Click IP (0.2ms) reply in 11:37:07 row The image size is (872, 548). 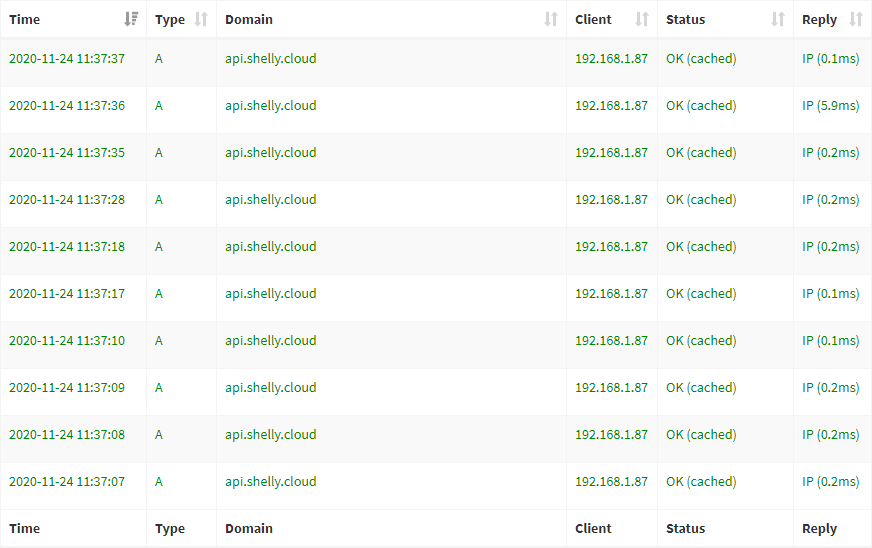(830, 482)
